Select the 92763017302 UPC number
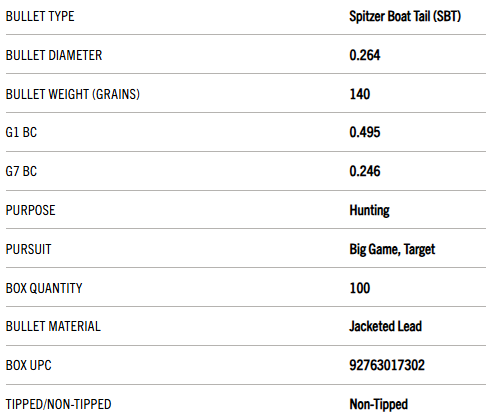Viewport: 486px width, 420px height. click(387, 366)
